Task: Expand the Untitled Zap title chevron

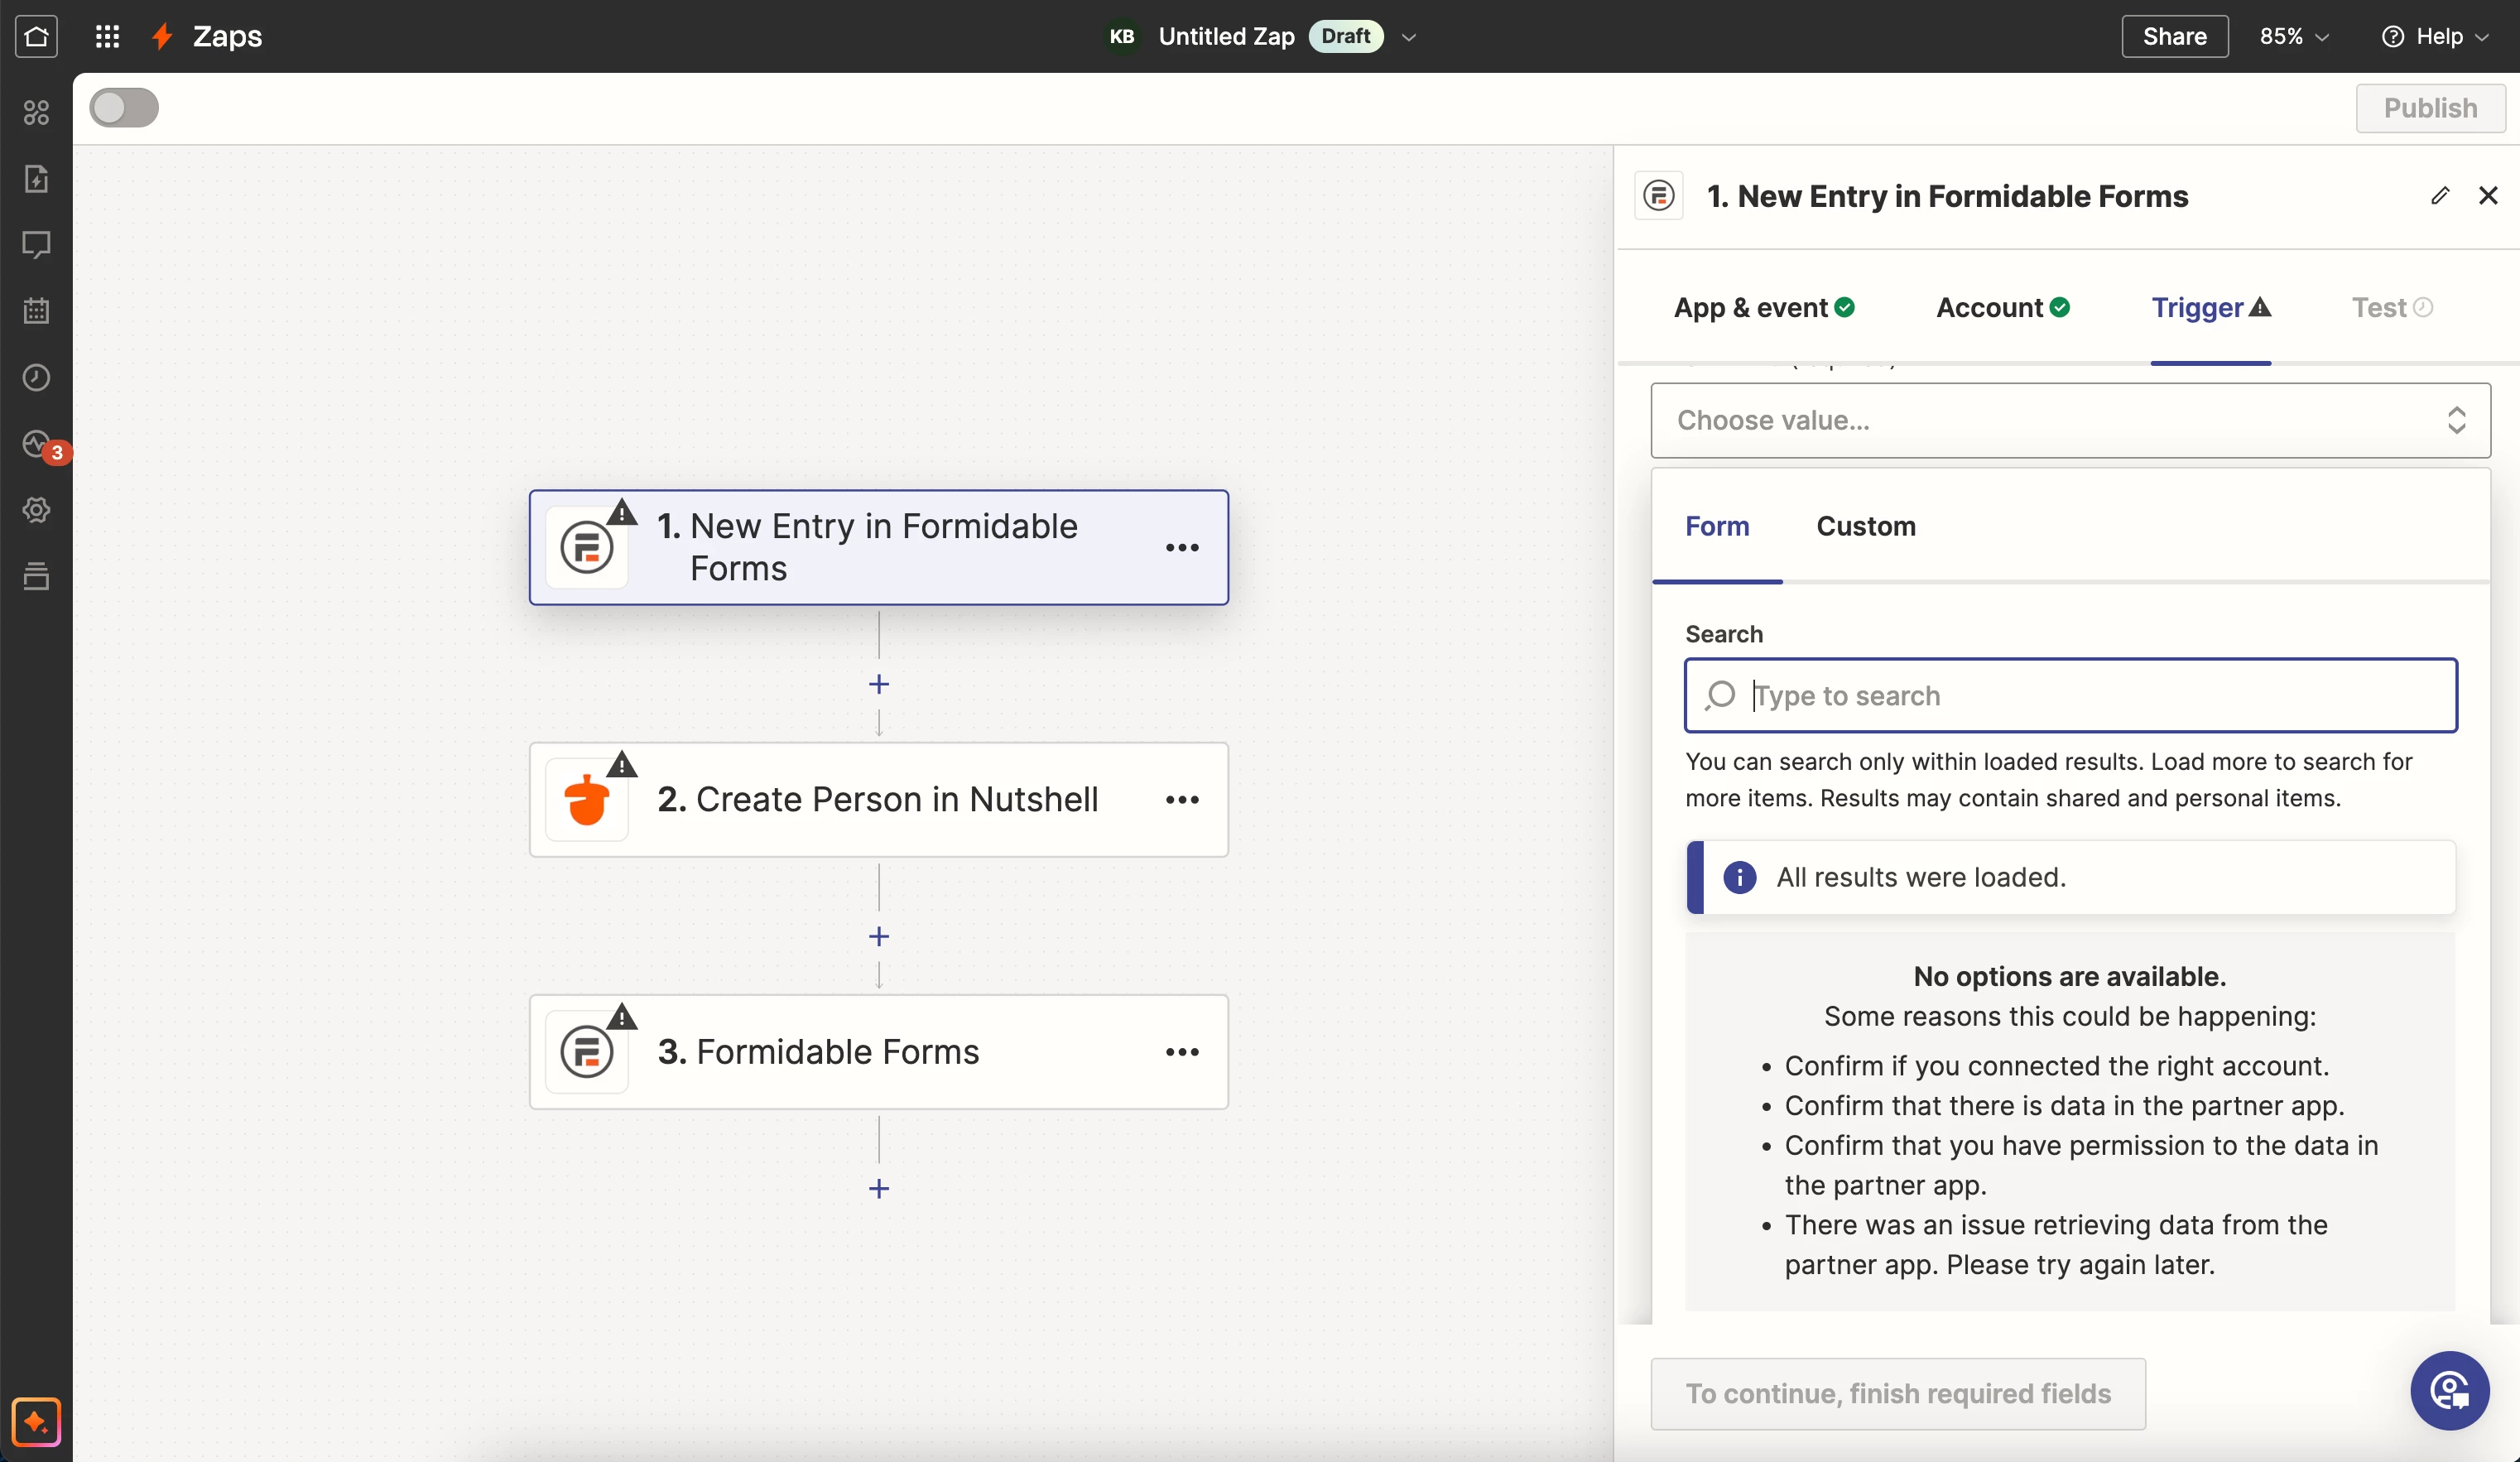Action: click(1409, 37)
